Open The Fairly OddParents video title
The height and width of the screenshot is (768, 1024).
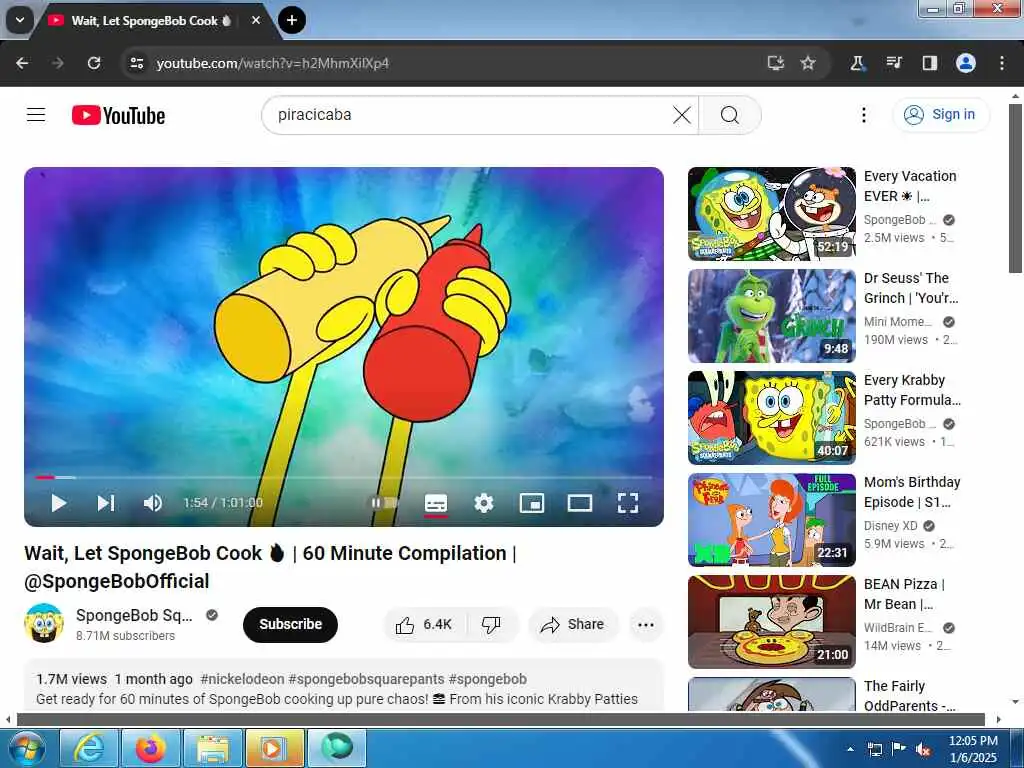tap(910, 696)
